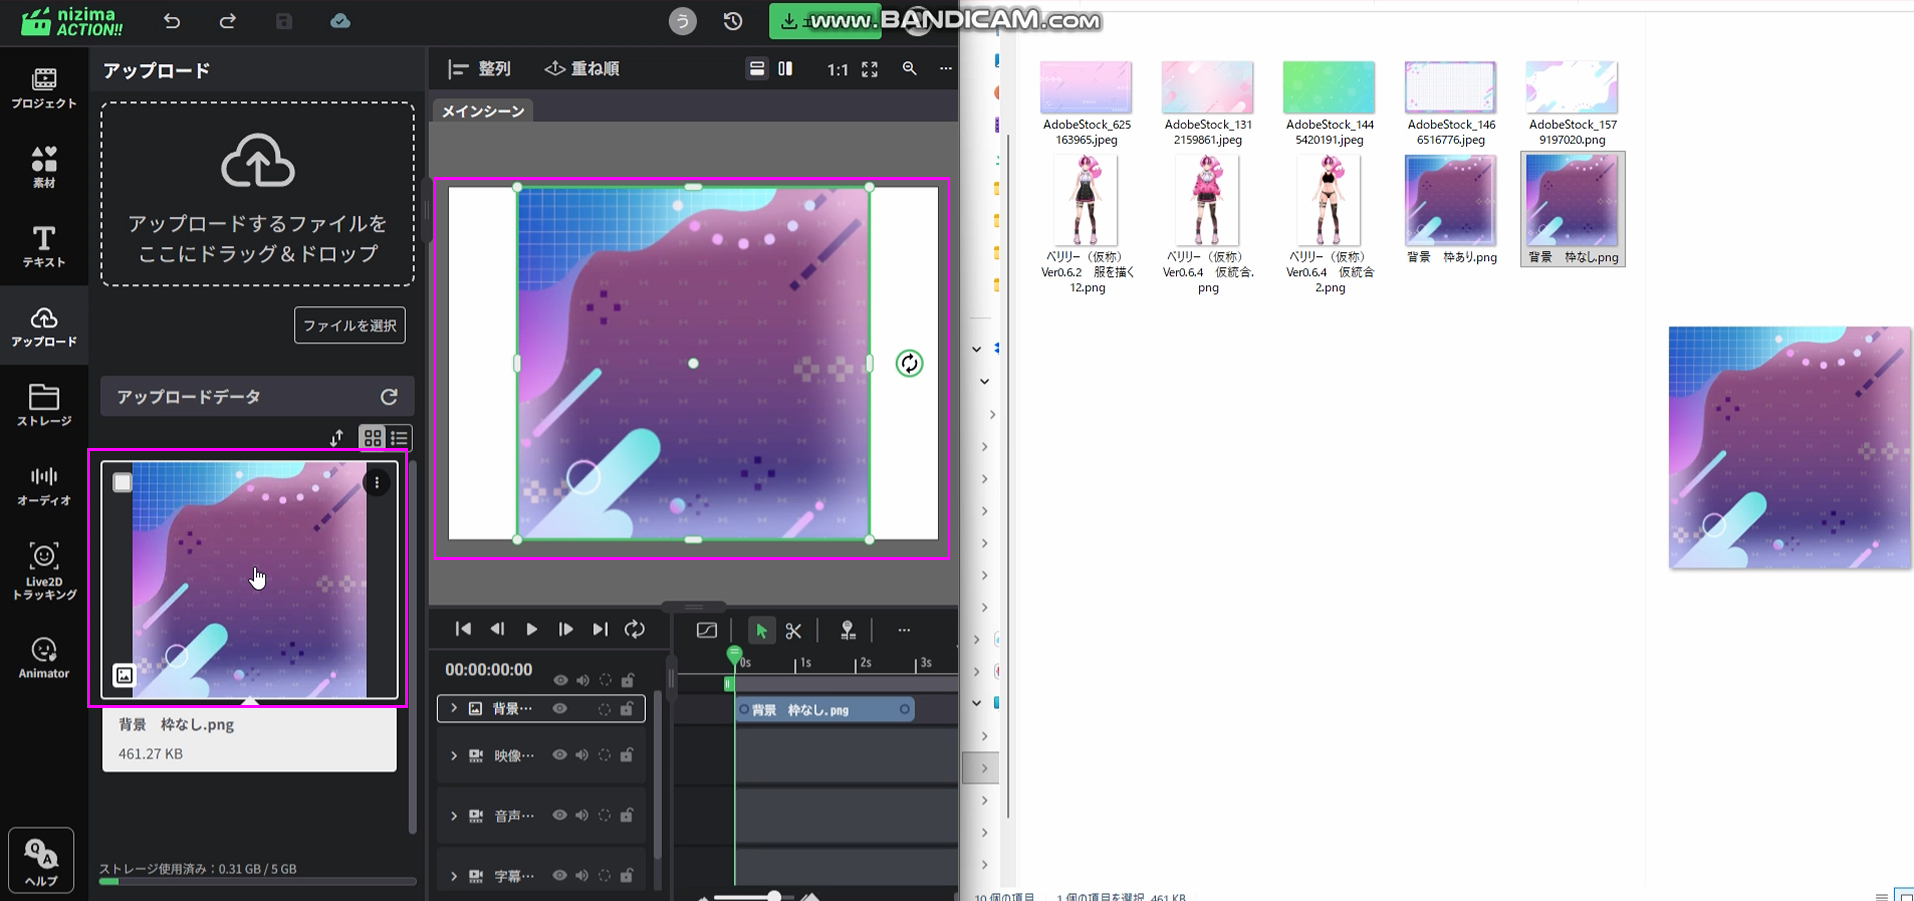Open the Live2D トラッキング panel

pyautogui.click(x=43, y=570)
